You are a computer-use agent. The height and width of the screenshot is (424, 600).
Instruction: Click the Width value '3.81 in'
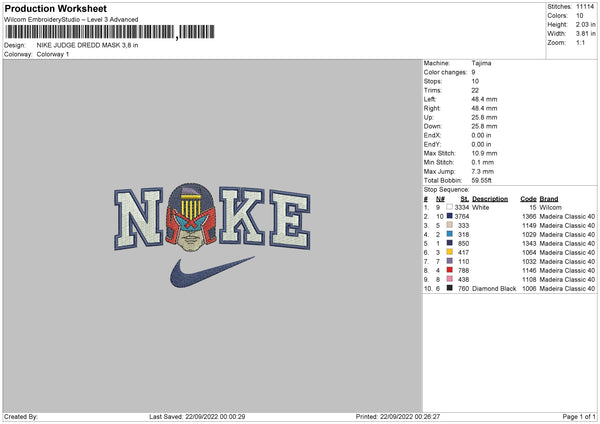click(x=585, y=34)
